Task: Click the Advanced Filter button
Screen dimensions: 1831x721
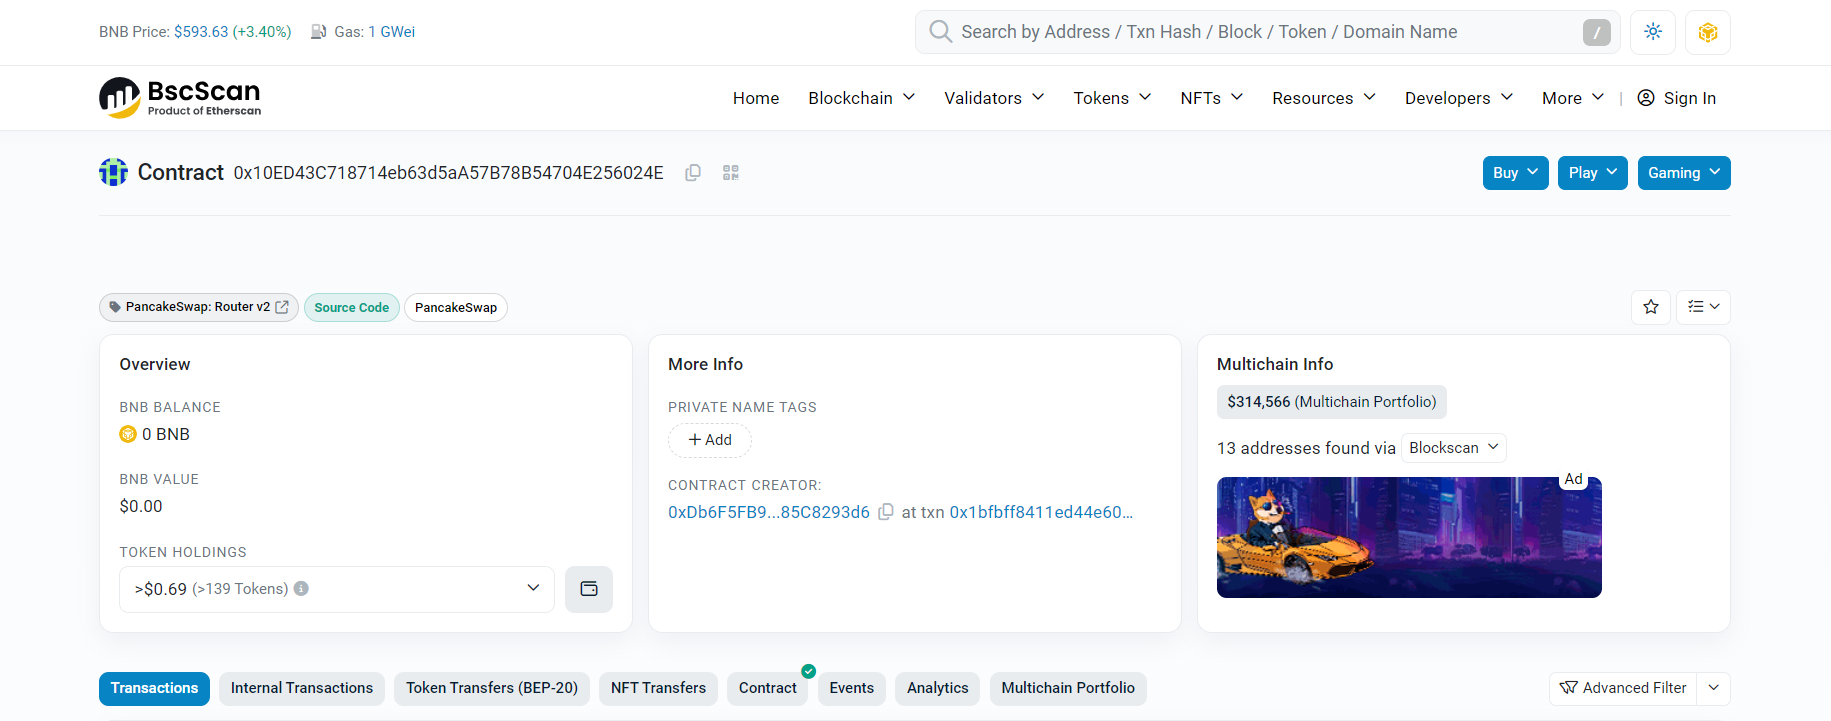Action: (x=1623, y=688)
